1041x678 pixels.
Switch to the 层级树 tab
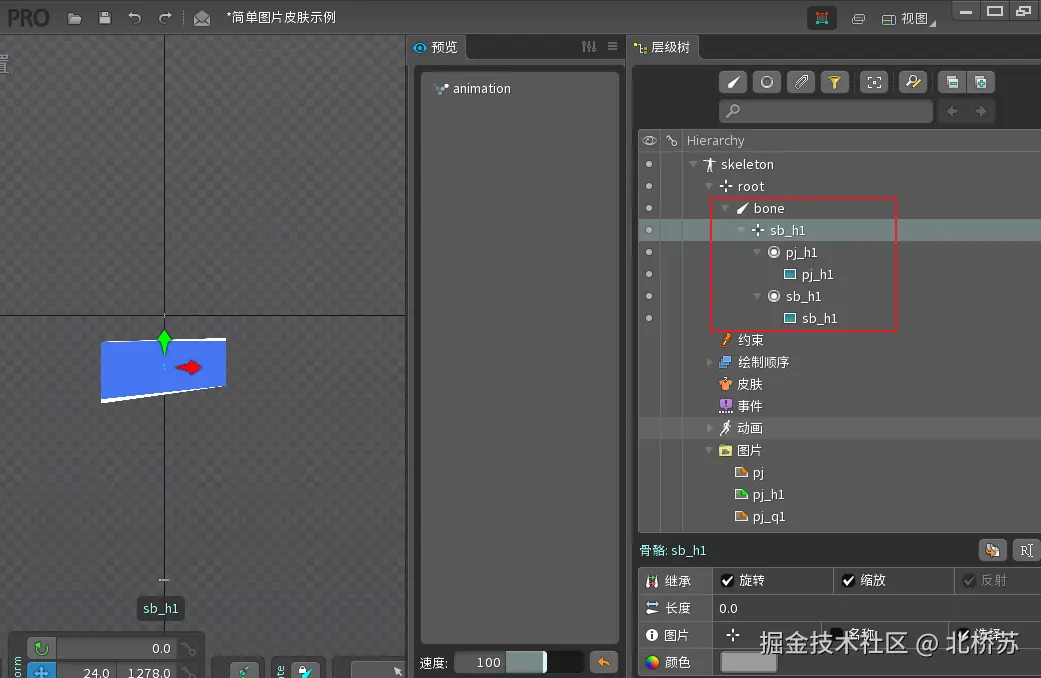click(663, 47)
